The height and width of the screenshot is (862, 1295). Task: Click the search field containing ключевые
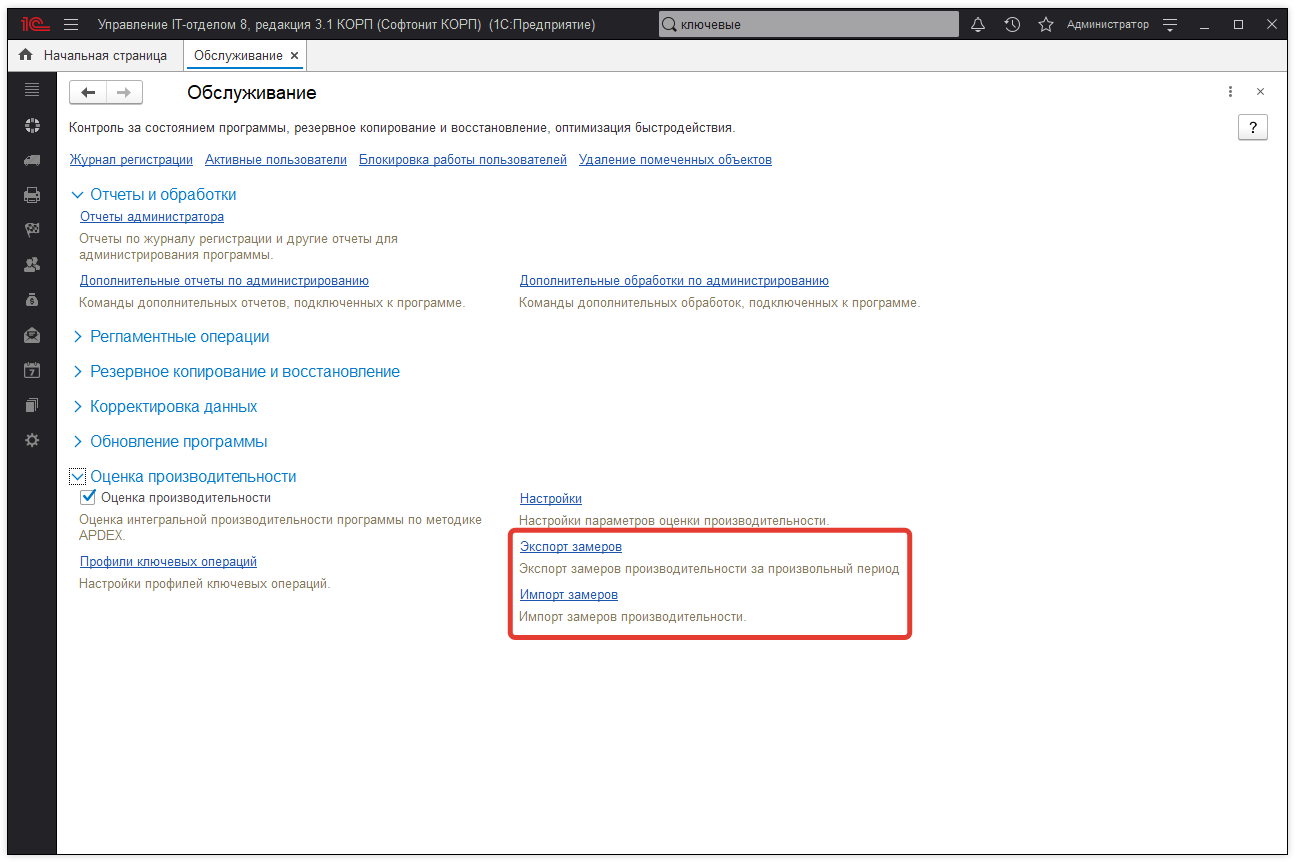click(810, 24)
